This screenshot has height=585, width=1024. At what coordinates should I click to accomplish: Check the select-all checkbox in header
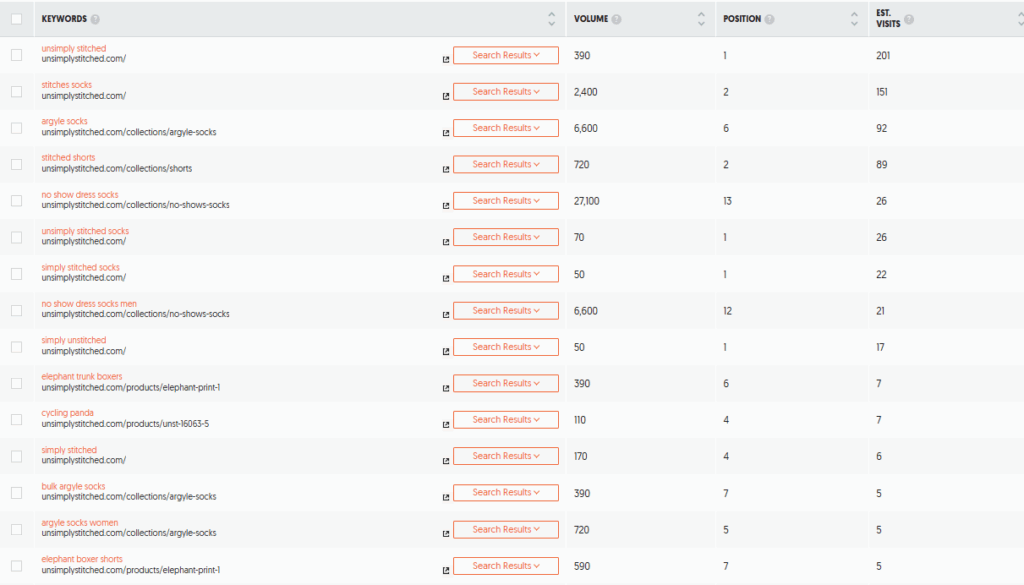(16, 19)
